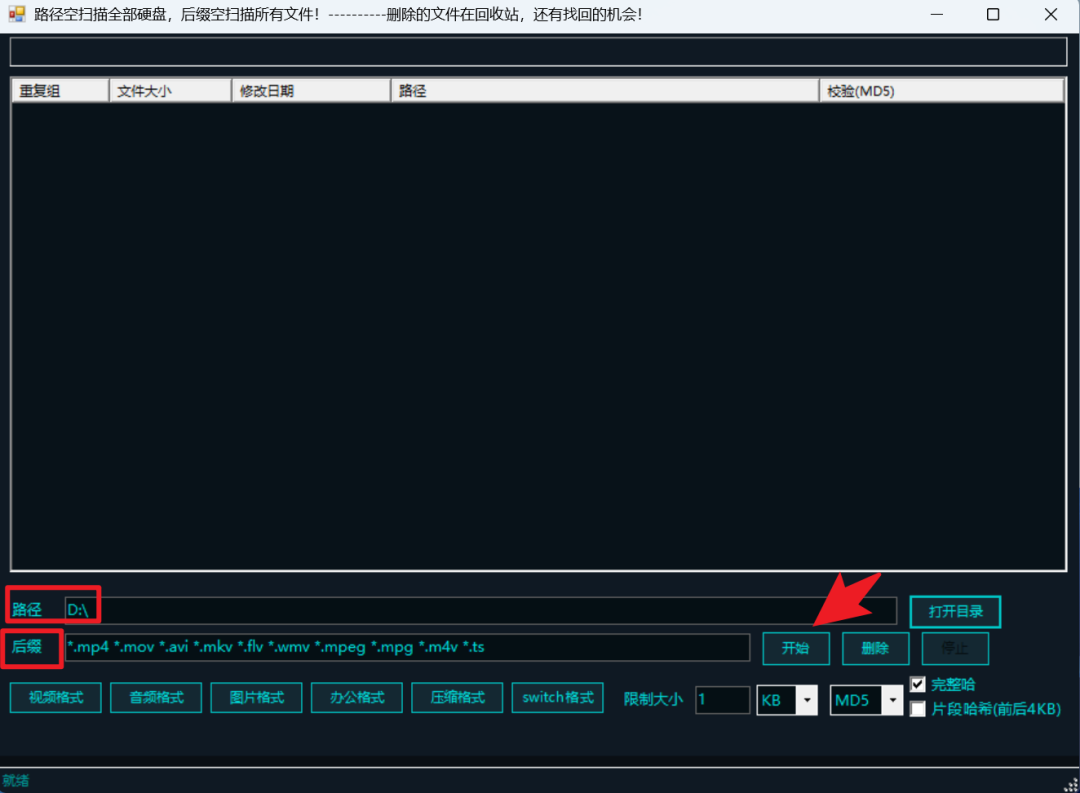This screenshot has height=793, width=1080.
Task: Click the 后缀 extensions input field
Action: point(407,648)
